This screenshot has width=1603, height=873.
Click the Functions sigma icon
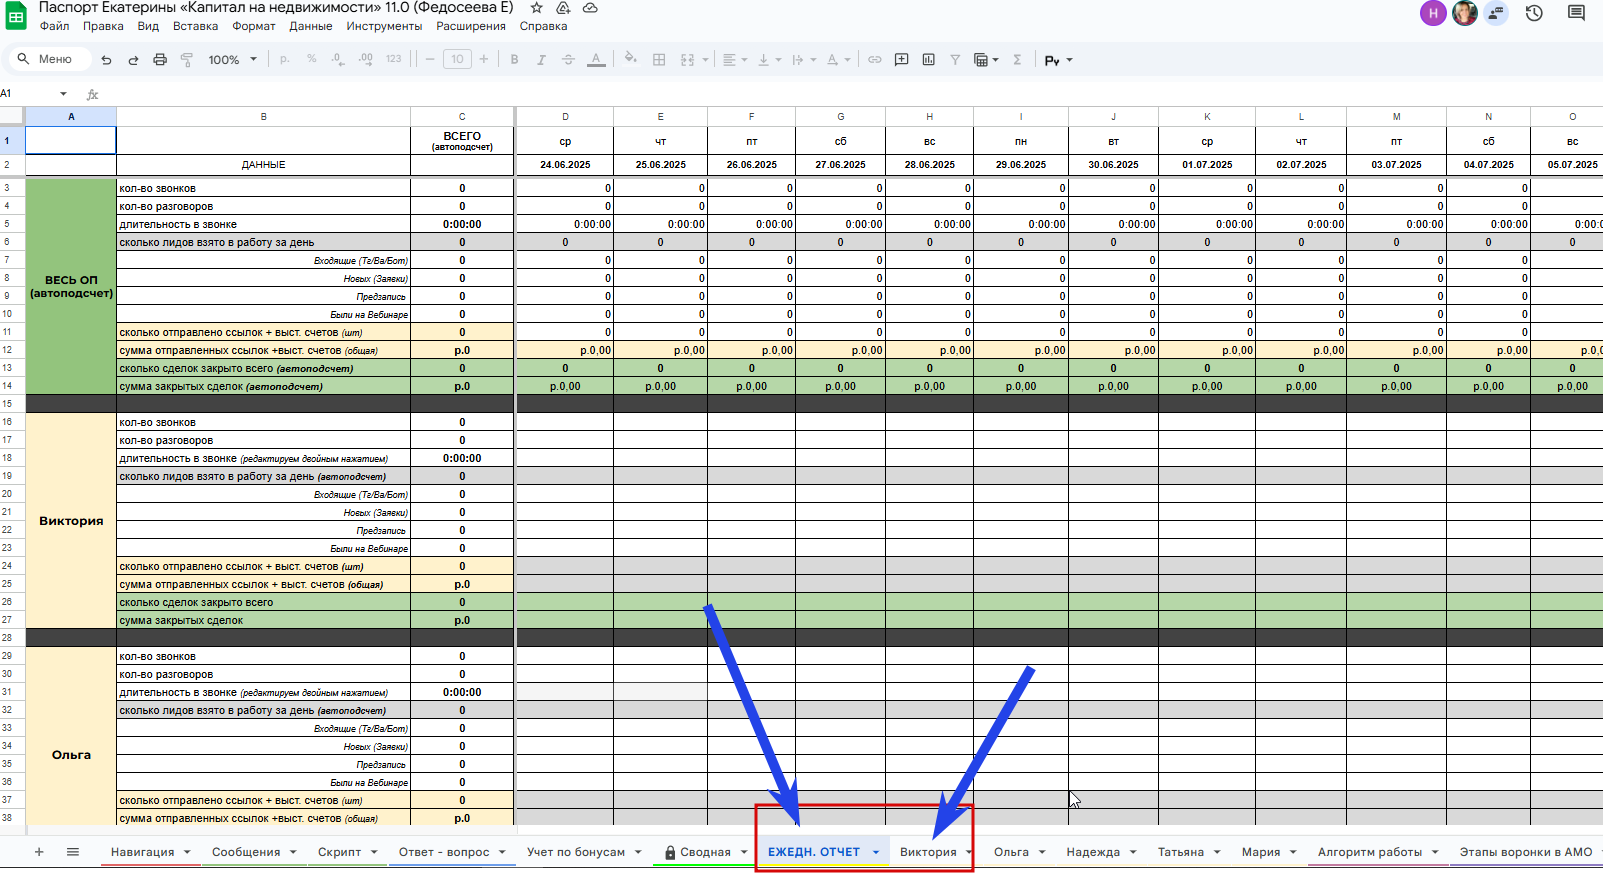click(x=1017, y=60)
